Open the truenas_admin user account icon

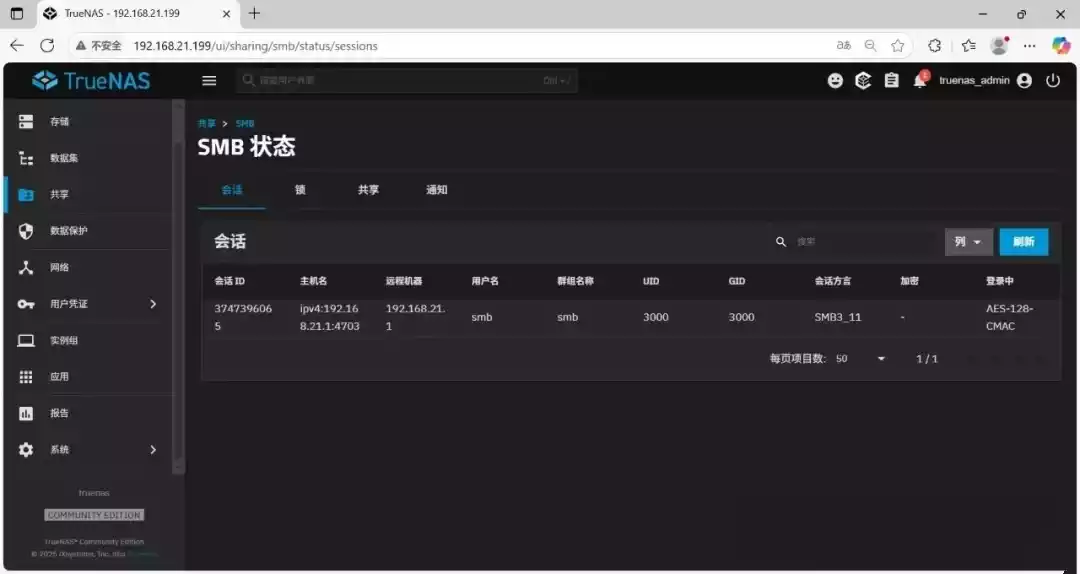click(1024, 81)
